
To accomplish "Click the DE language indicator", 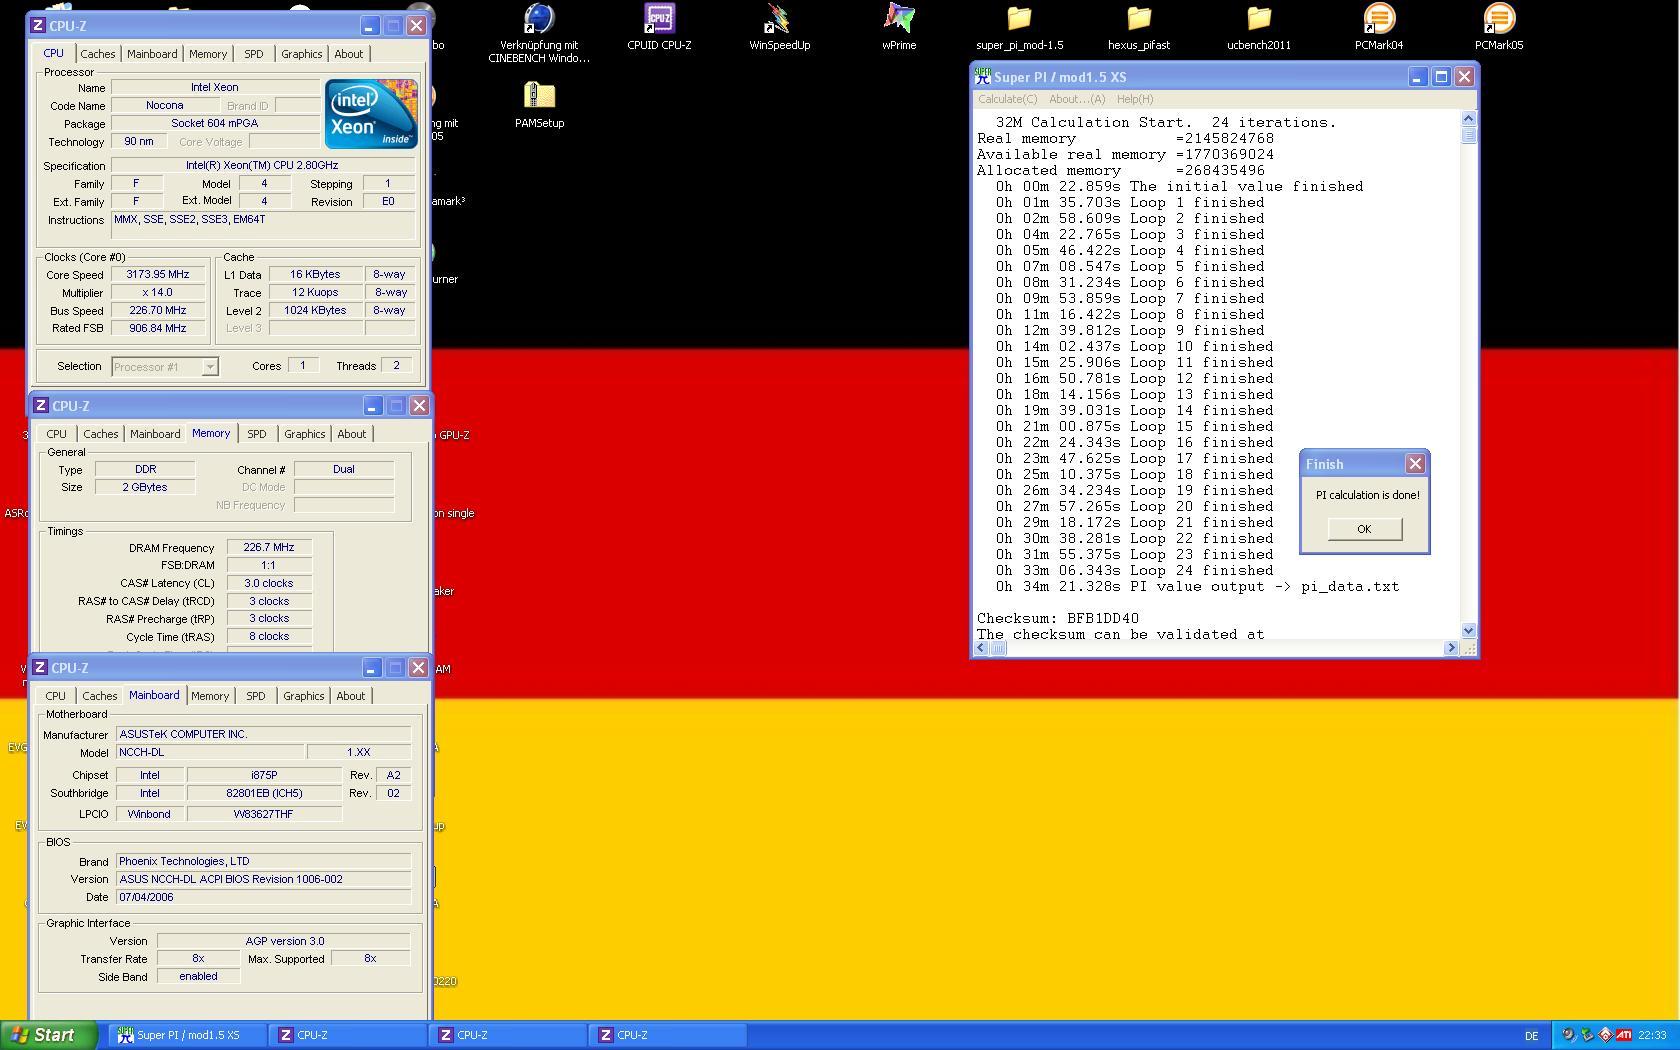I will point(1531,1036).
